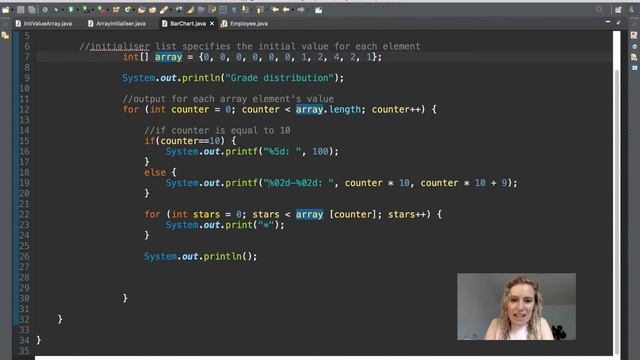This screenshot has width=640, height=360.
Task: Click "//if counter is equal to 10" comment
Action: click(x=217, y=130)
